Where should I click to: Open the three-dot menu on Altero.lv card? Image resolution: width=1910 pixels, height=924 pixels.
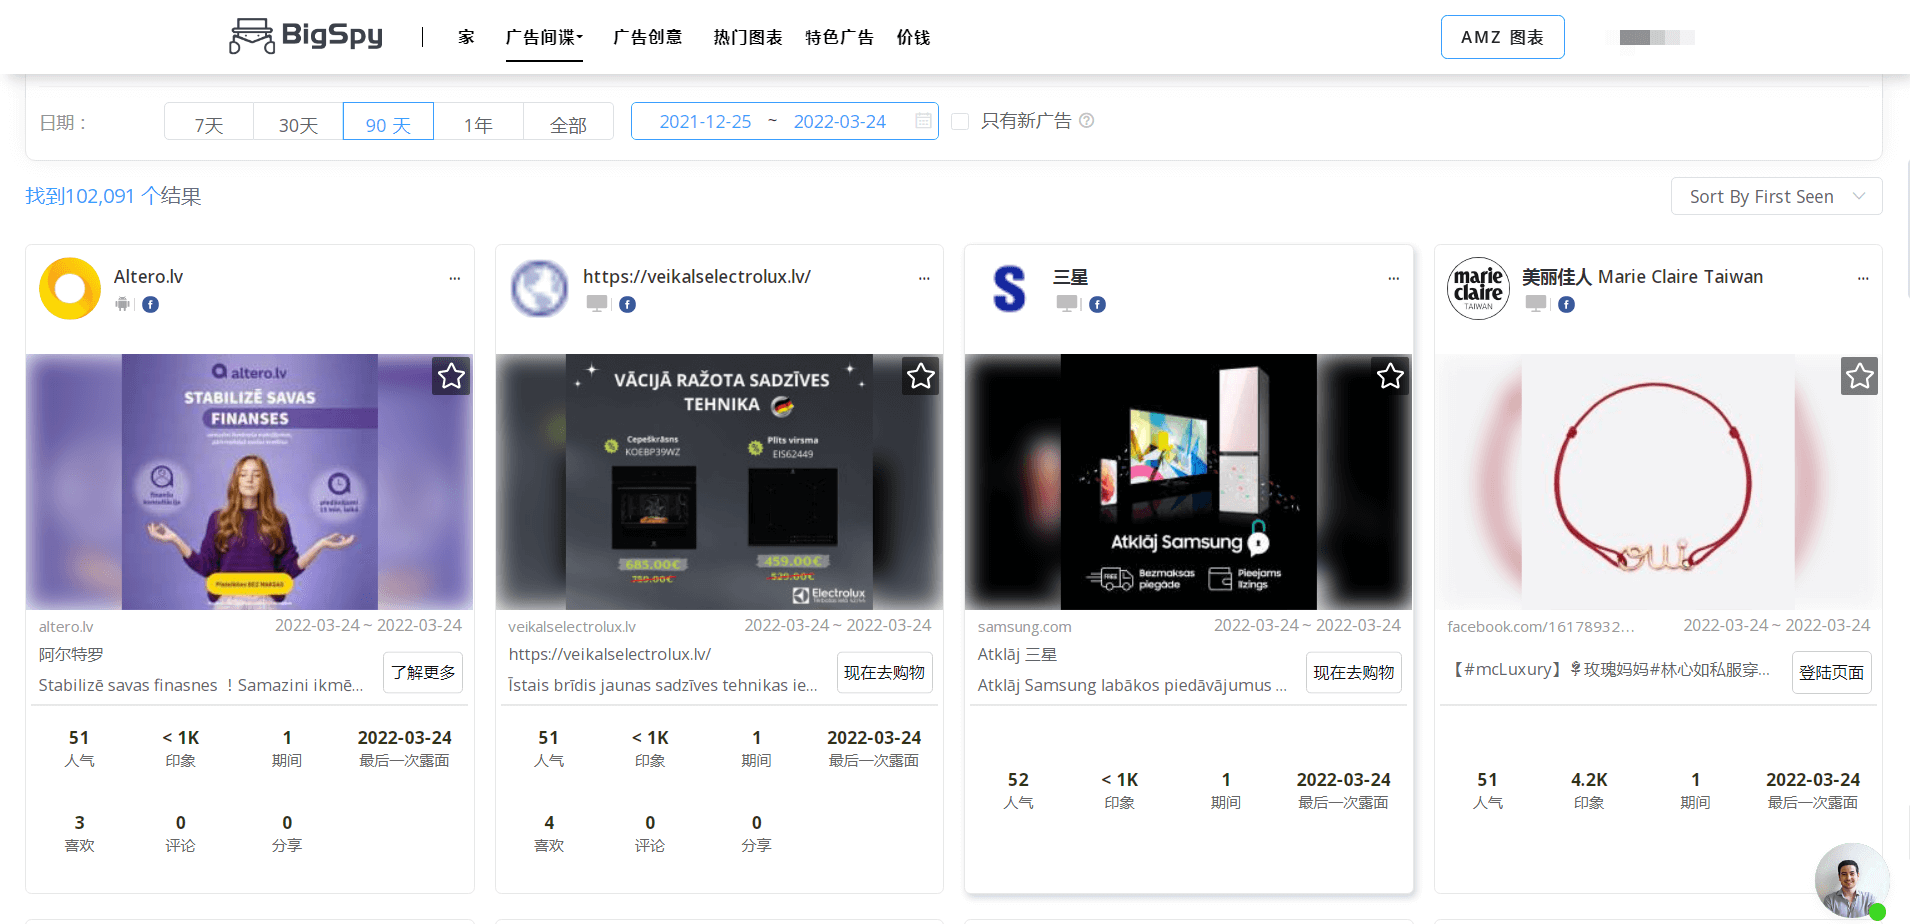[x=455, y=278]
